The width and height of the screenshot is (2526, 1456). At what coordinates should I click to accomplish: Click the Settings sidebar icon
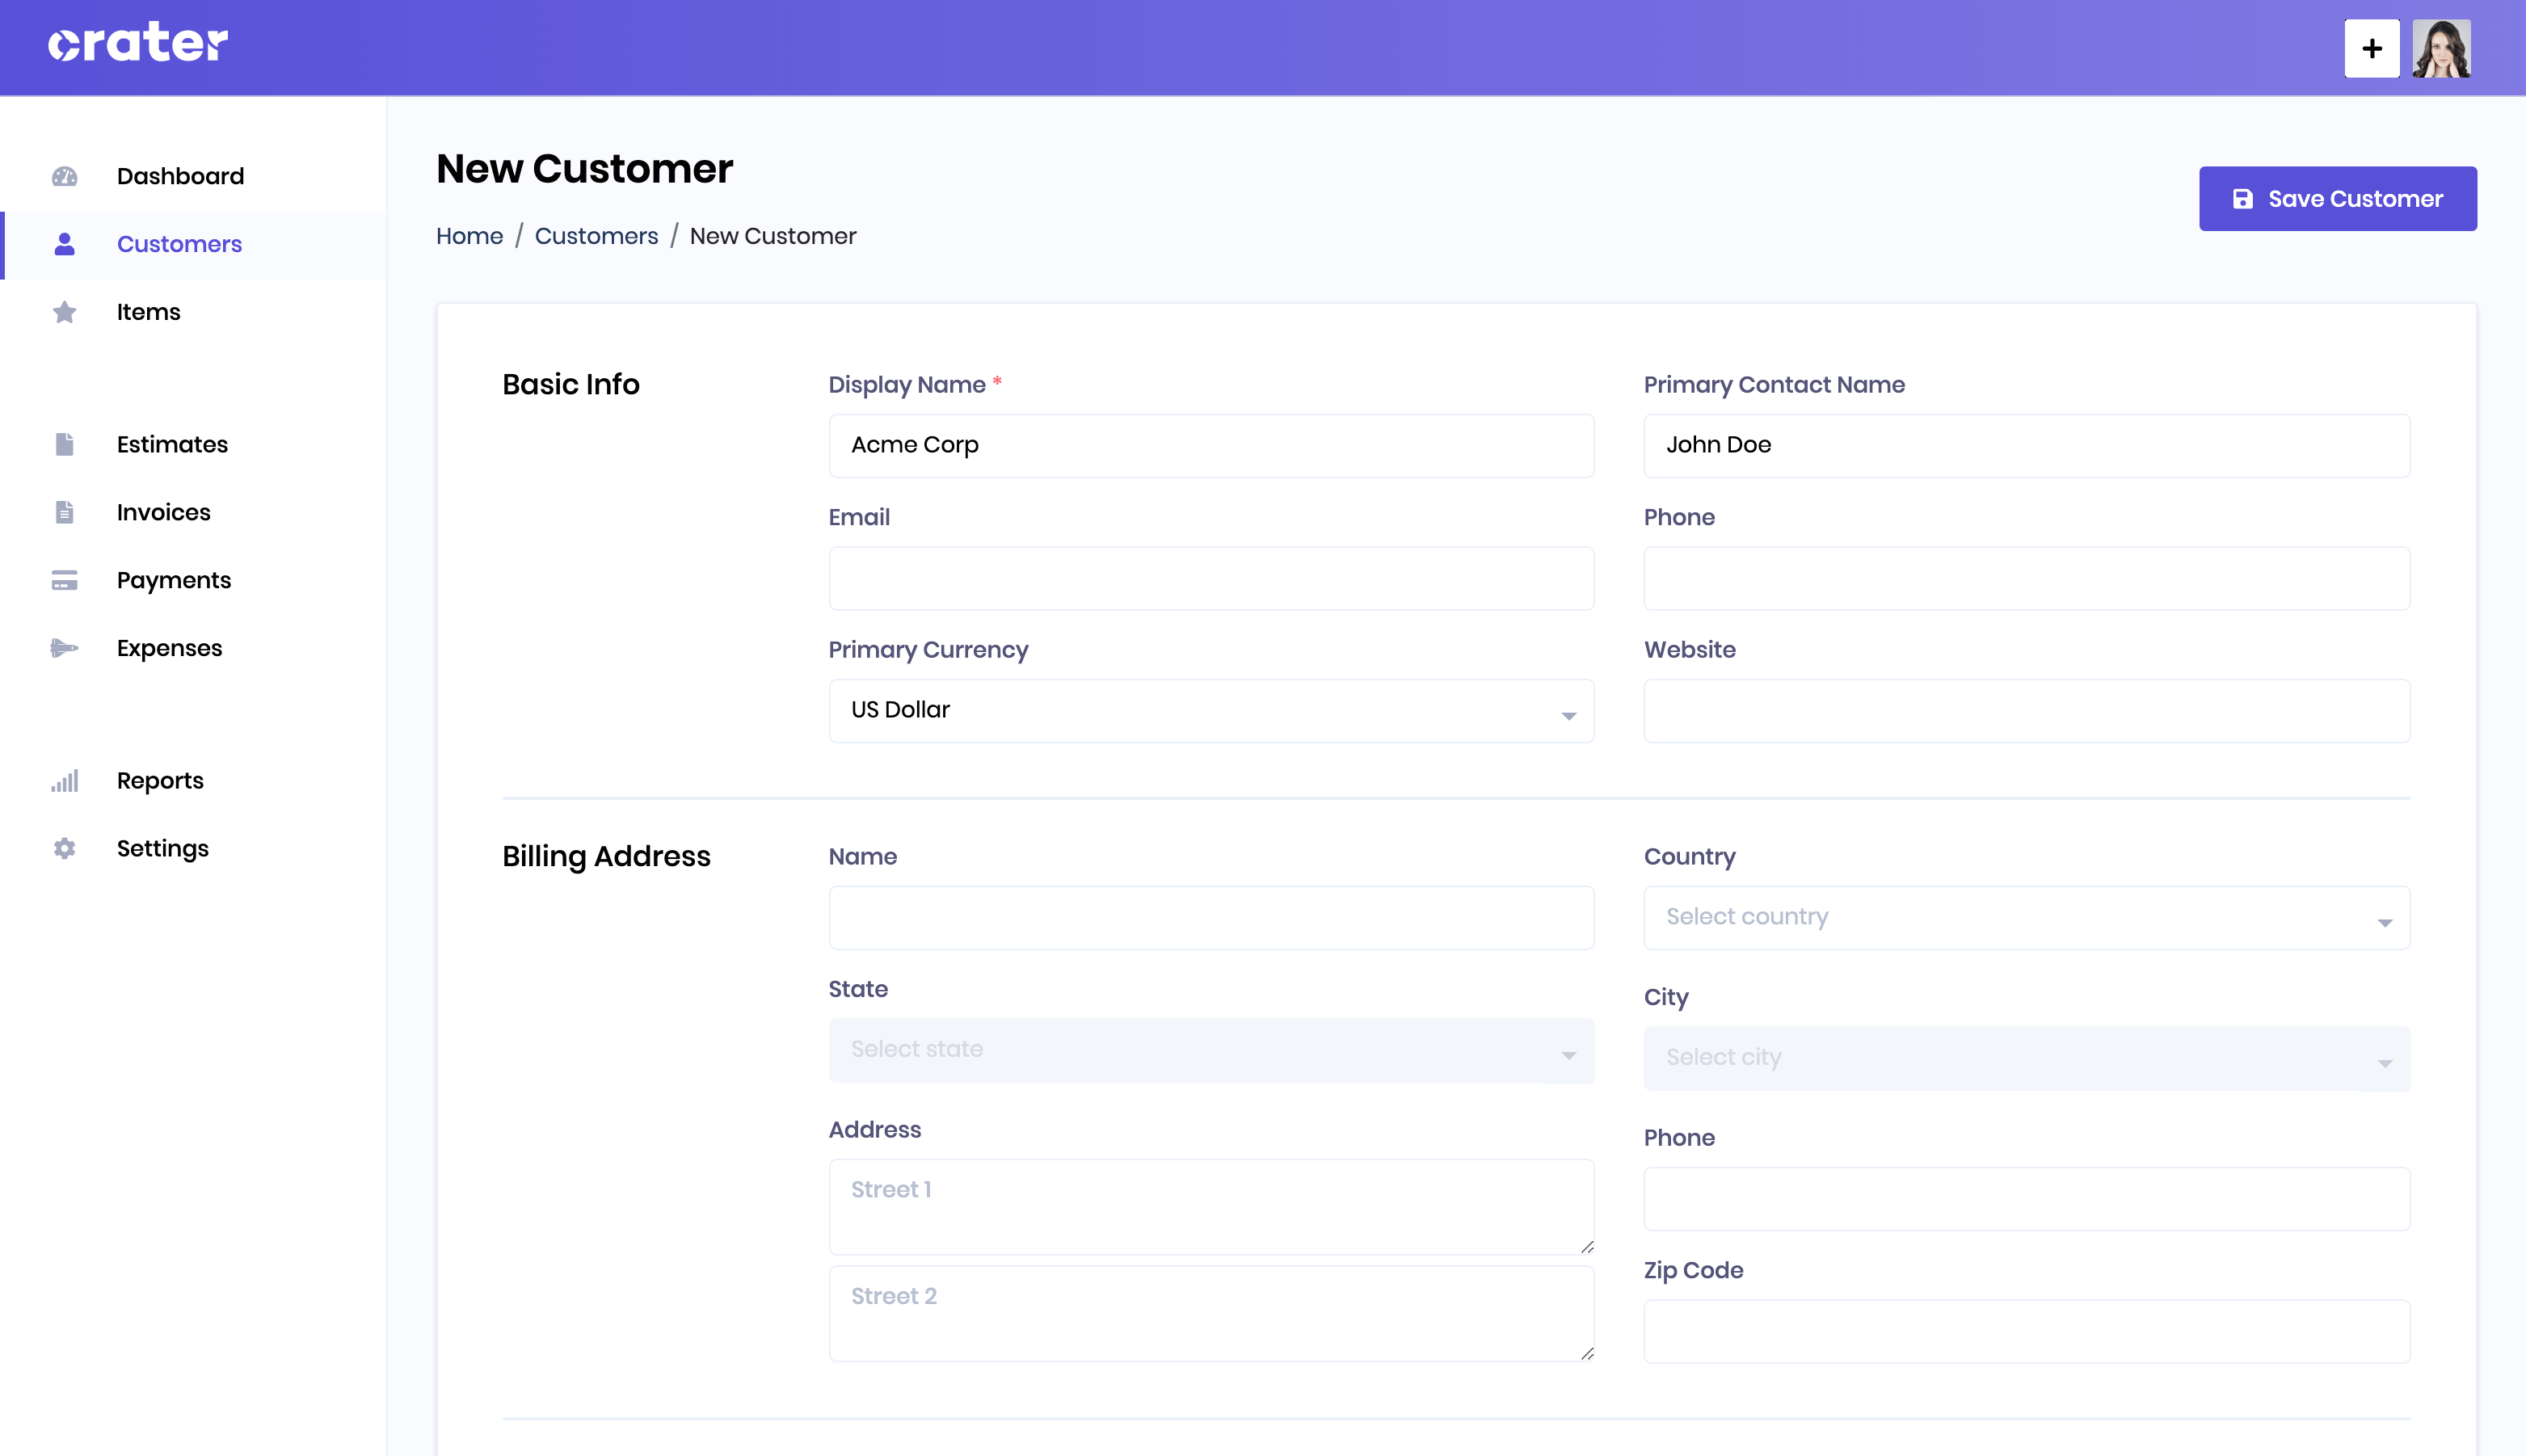64,848
